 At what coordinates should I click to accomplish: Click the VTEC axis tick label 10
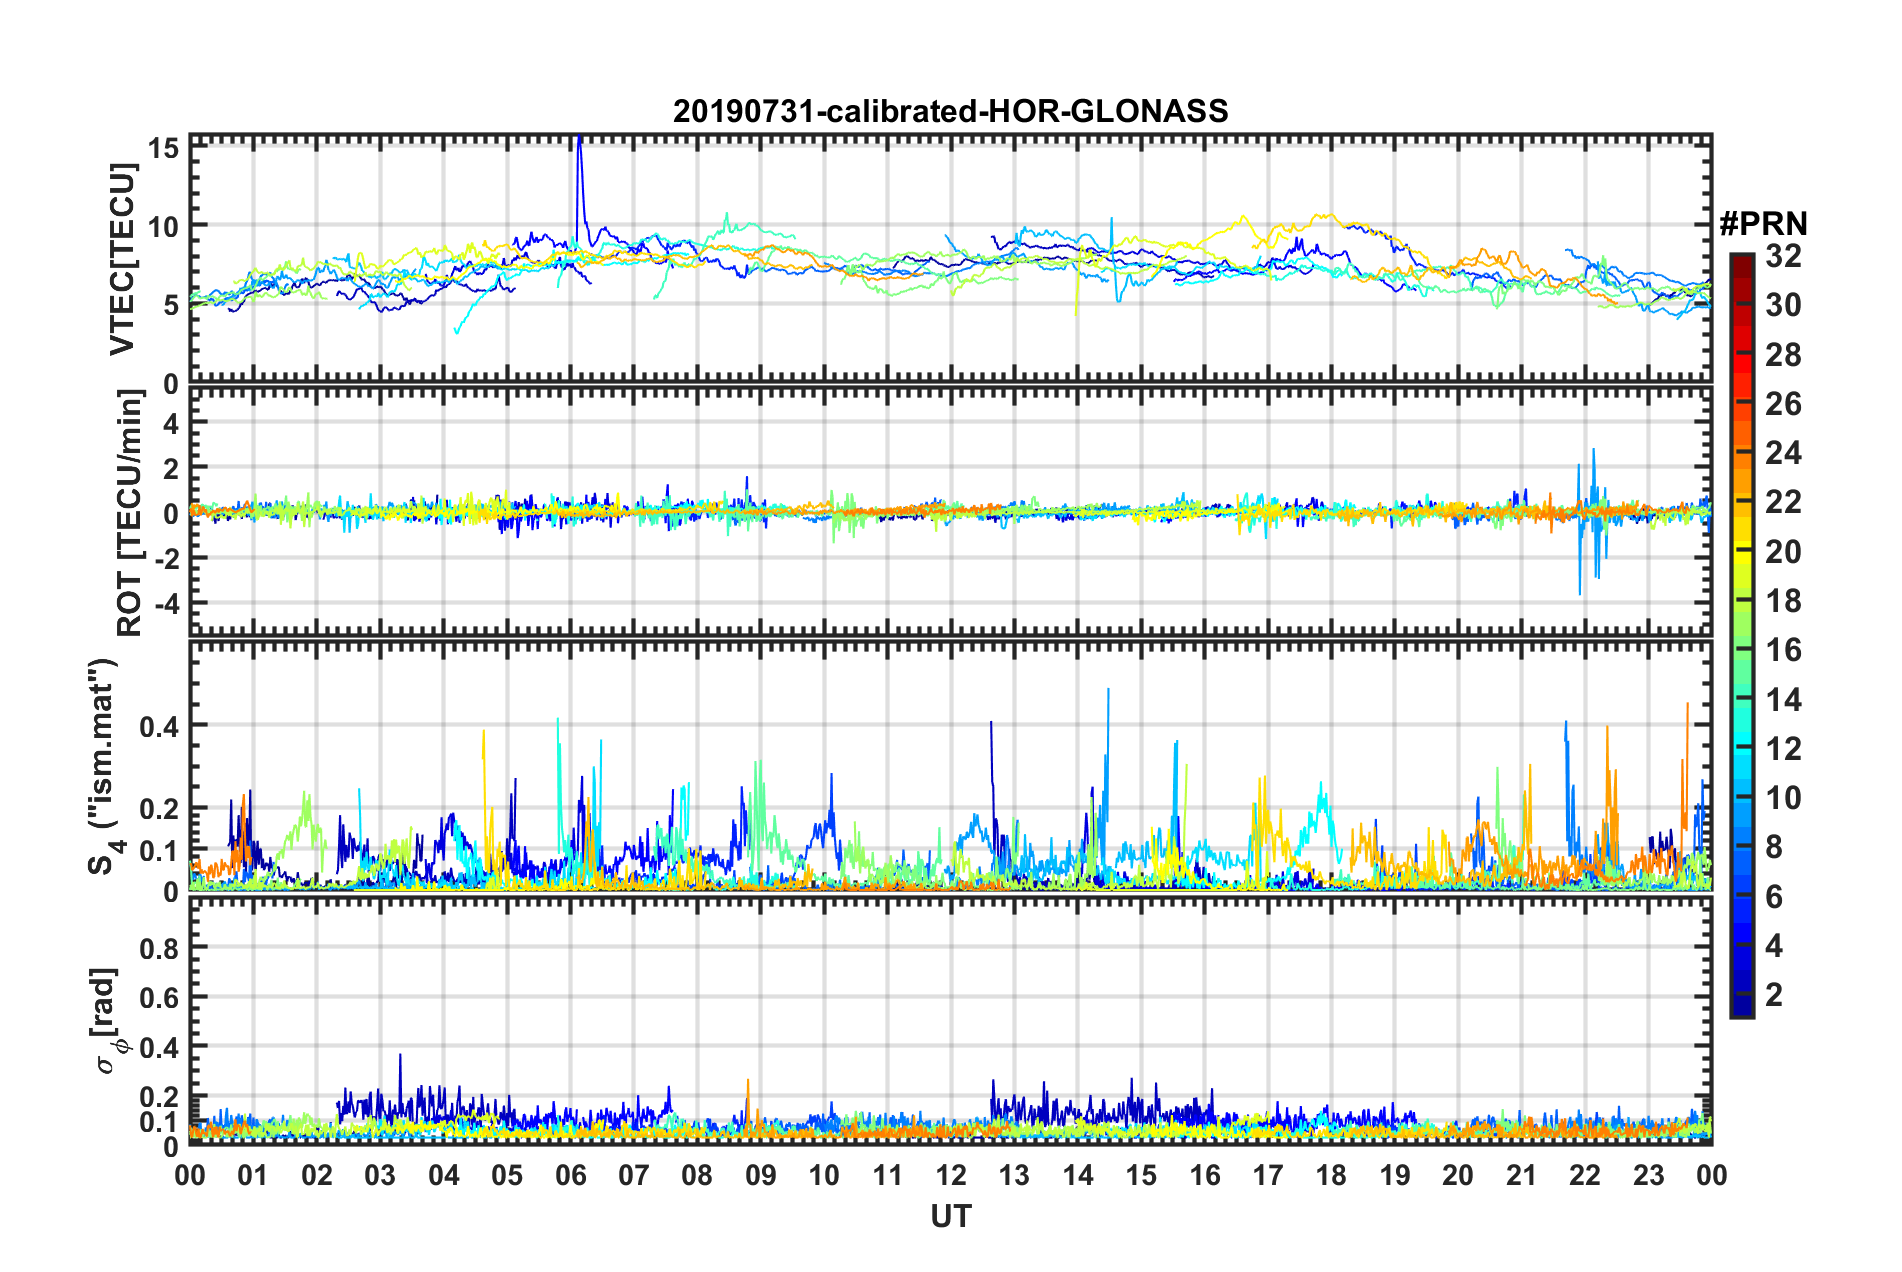(x=163, y=226)
